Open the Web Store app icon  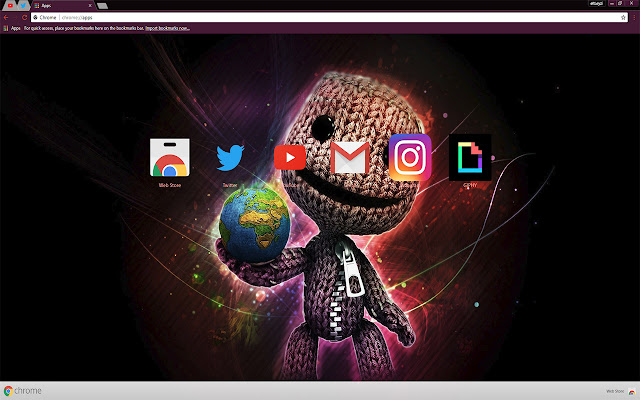click(169, 158)
